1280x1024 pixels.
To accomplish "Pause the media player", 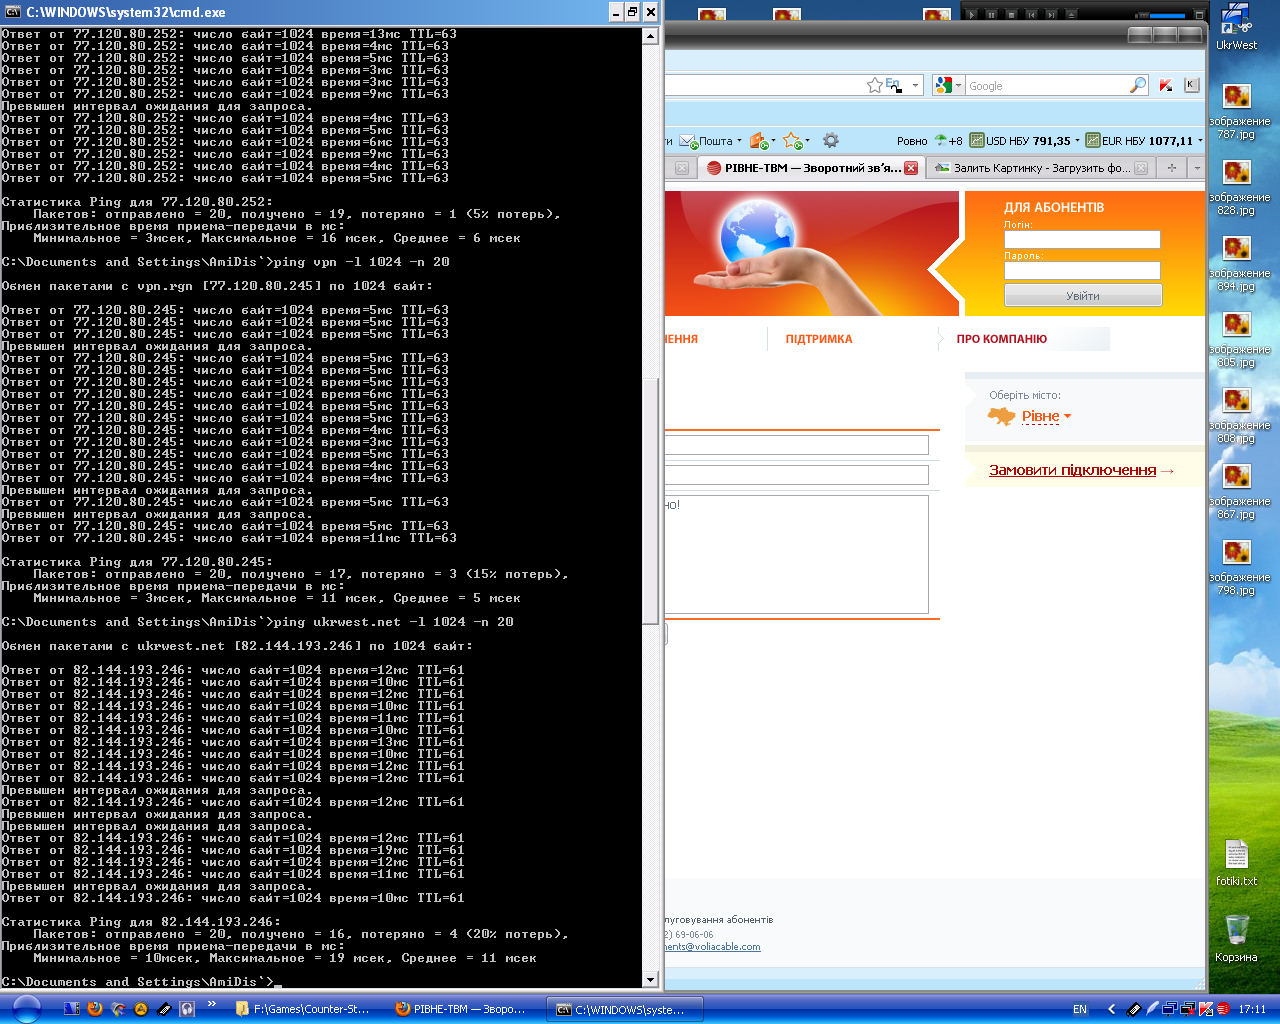I will tap(991, 15).
